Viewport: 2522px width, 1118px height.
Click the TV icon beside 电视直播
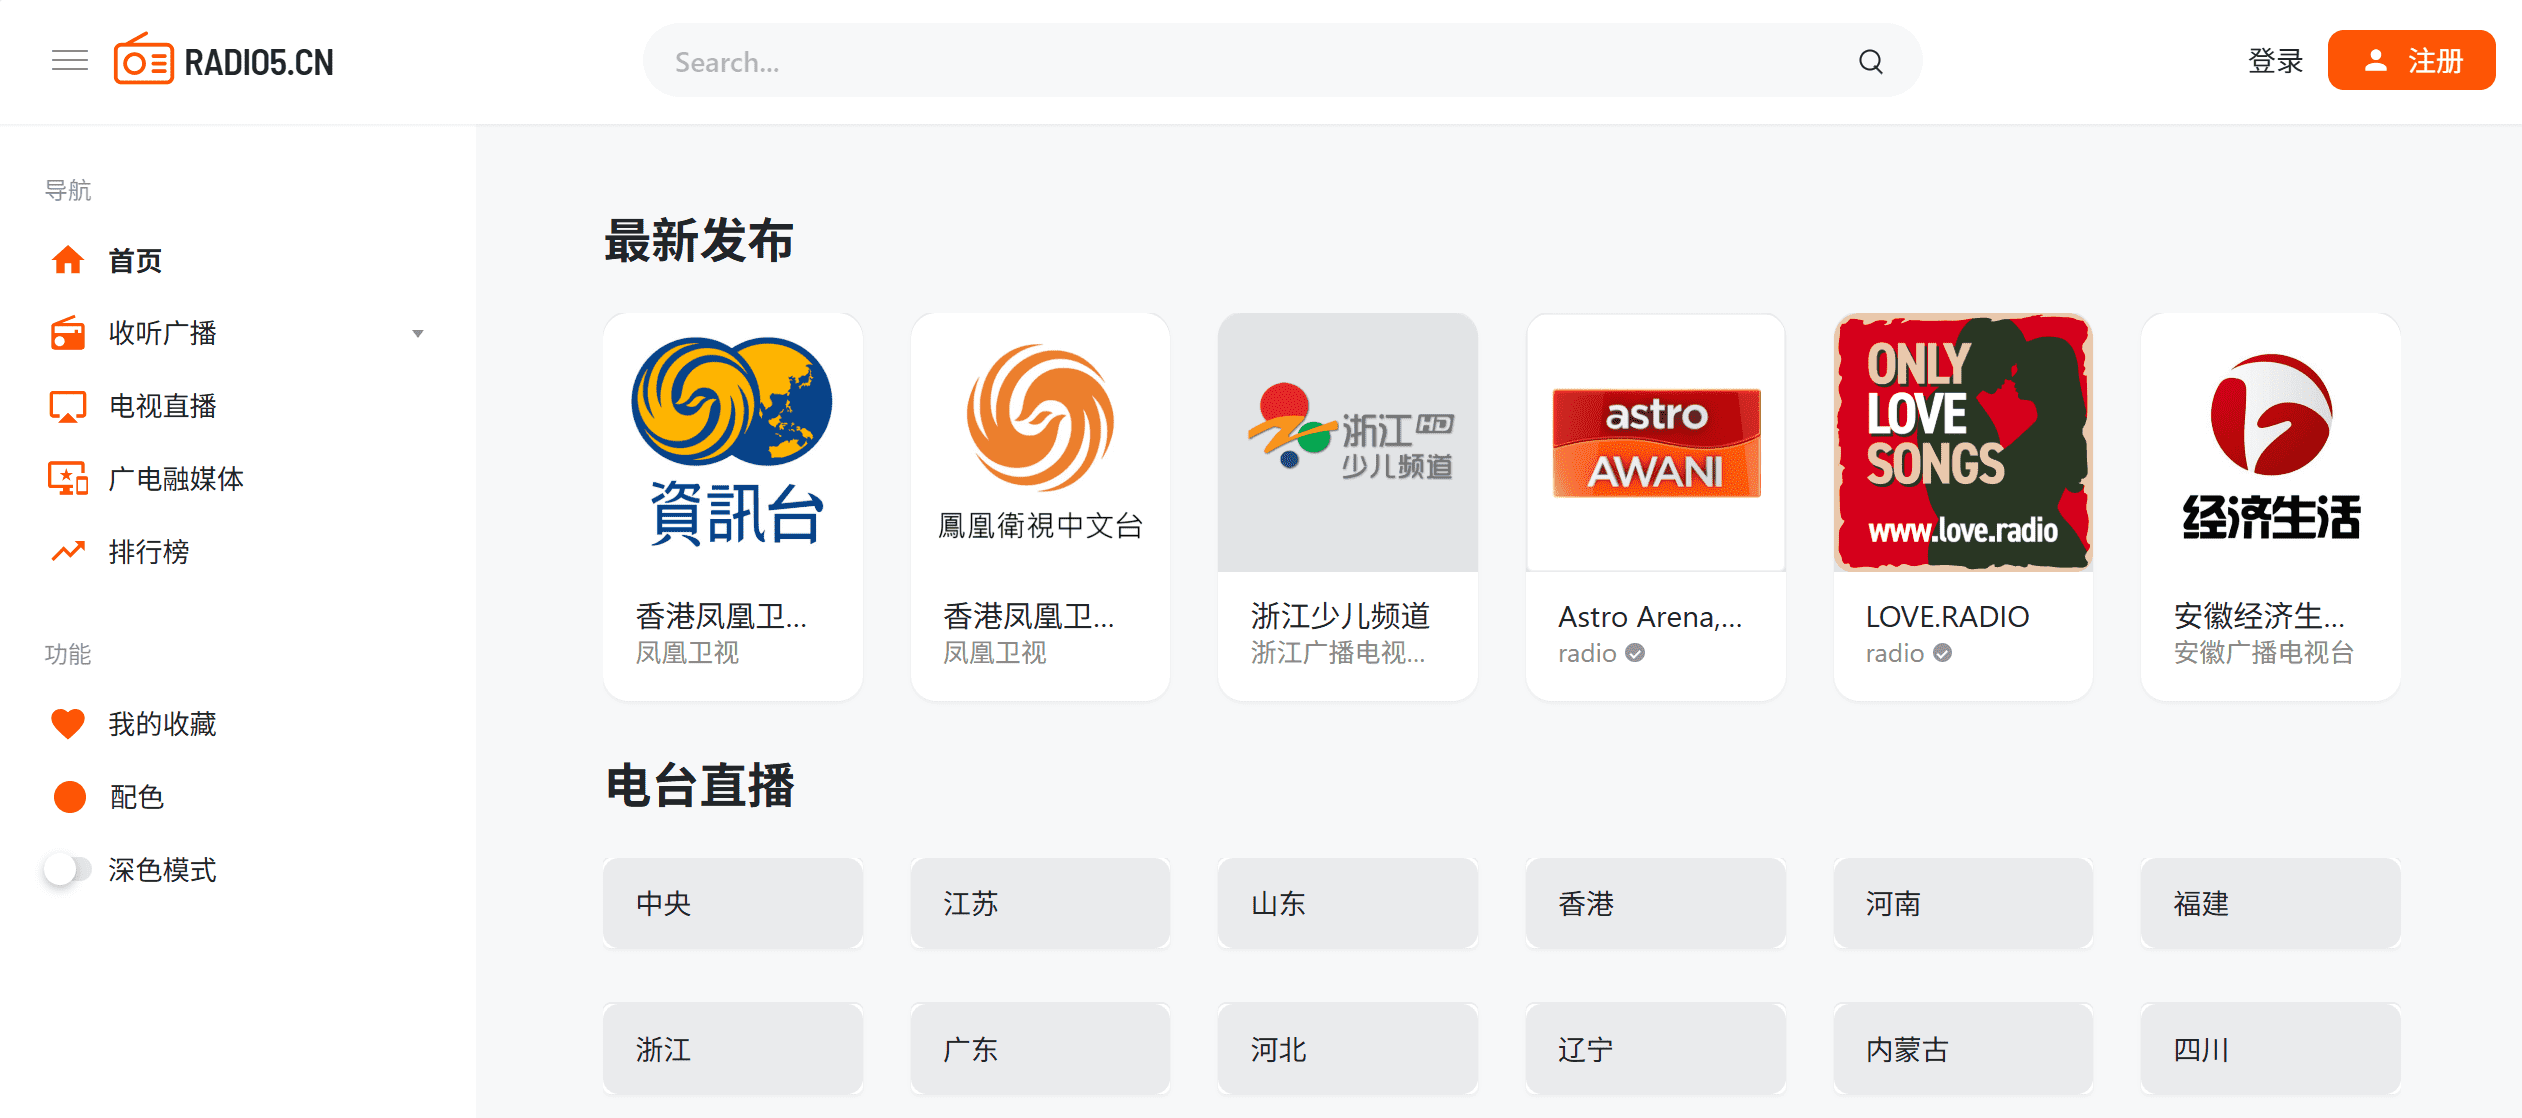click(68, 406)
